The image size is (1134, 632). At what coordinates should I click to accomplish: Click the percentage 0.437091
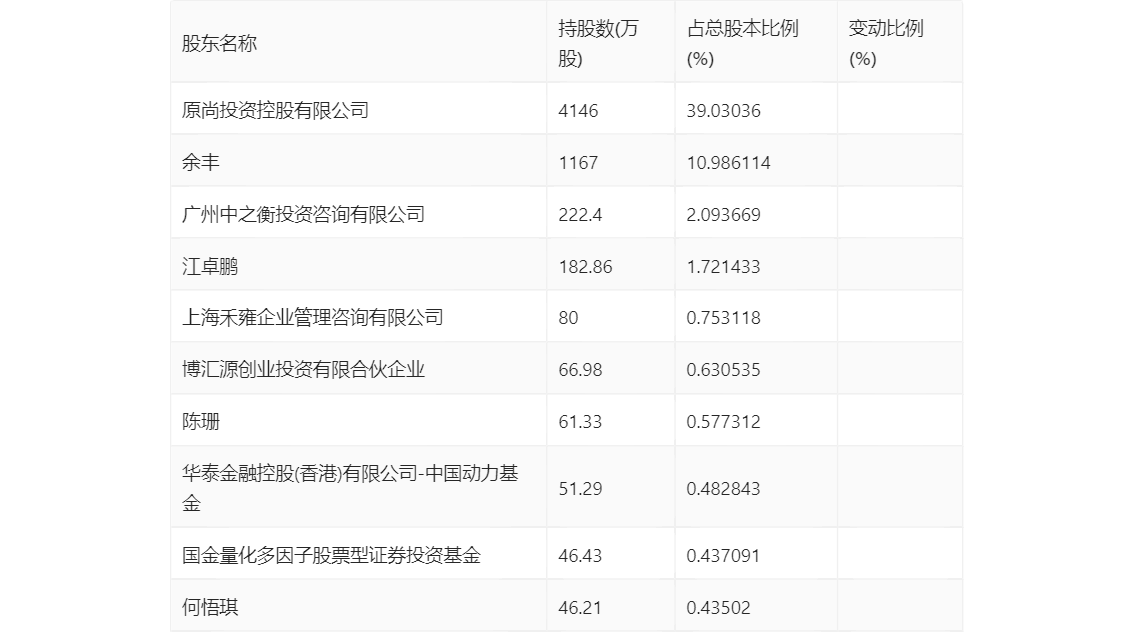(x=723, y=555)
